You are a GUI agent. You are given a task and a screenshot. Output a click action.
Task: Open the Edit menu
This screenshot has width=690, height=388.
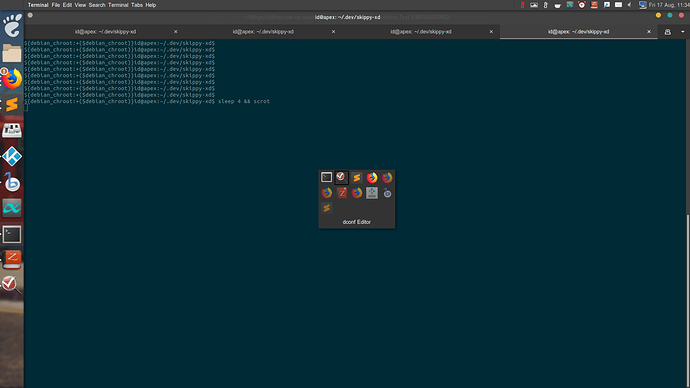pyautogui.click(x=67, y=5)
